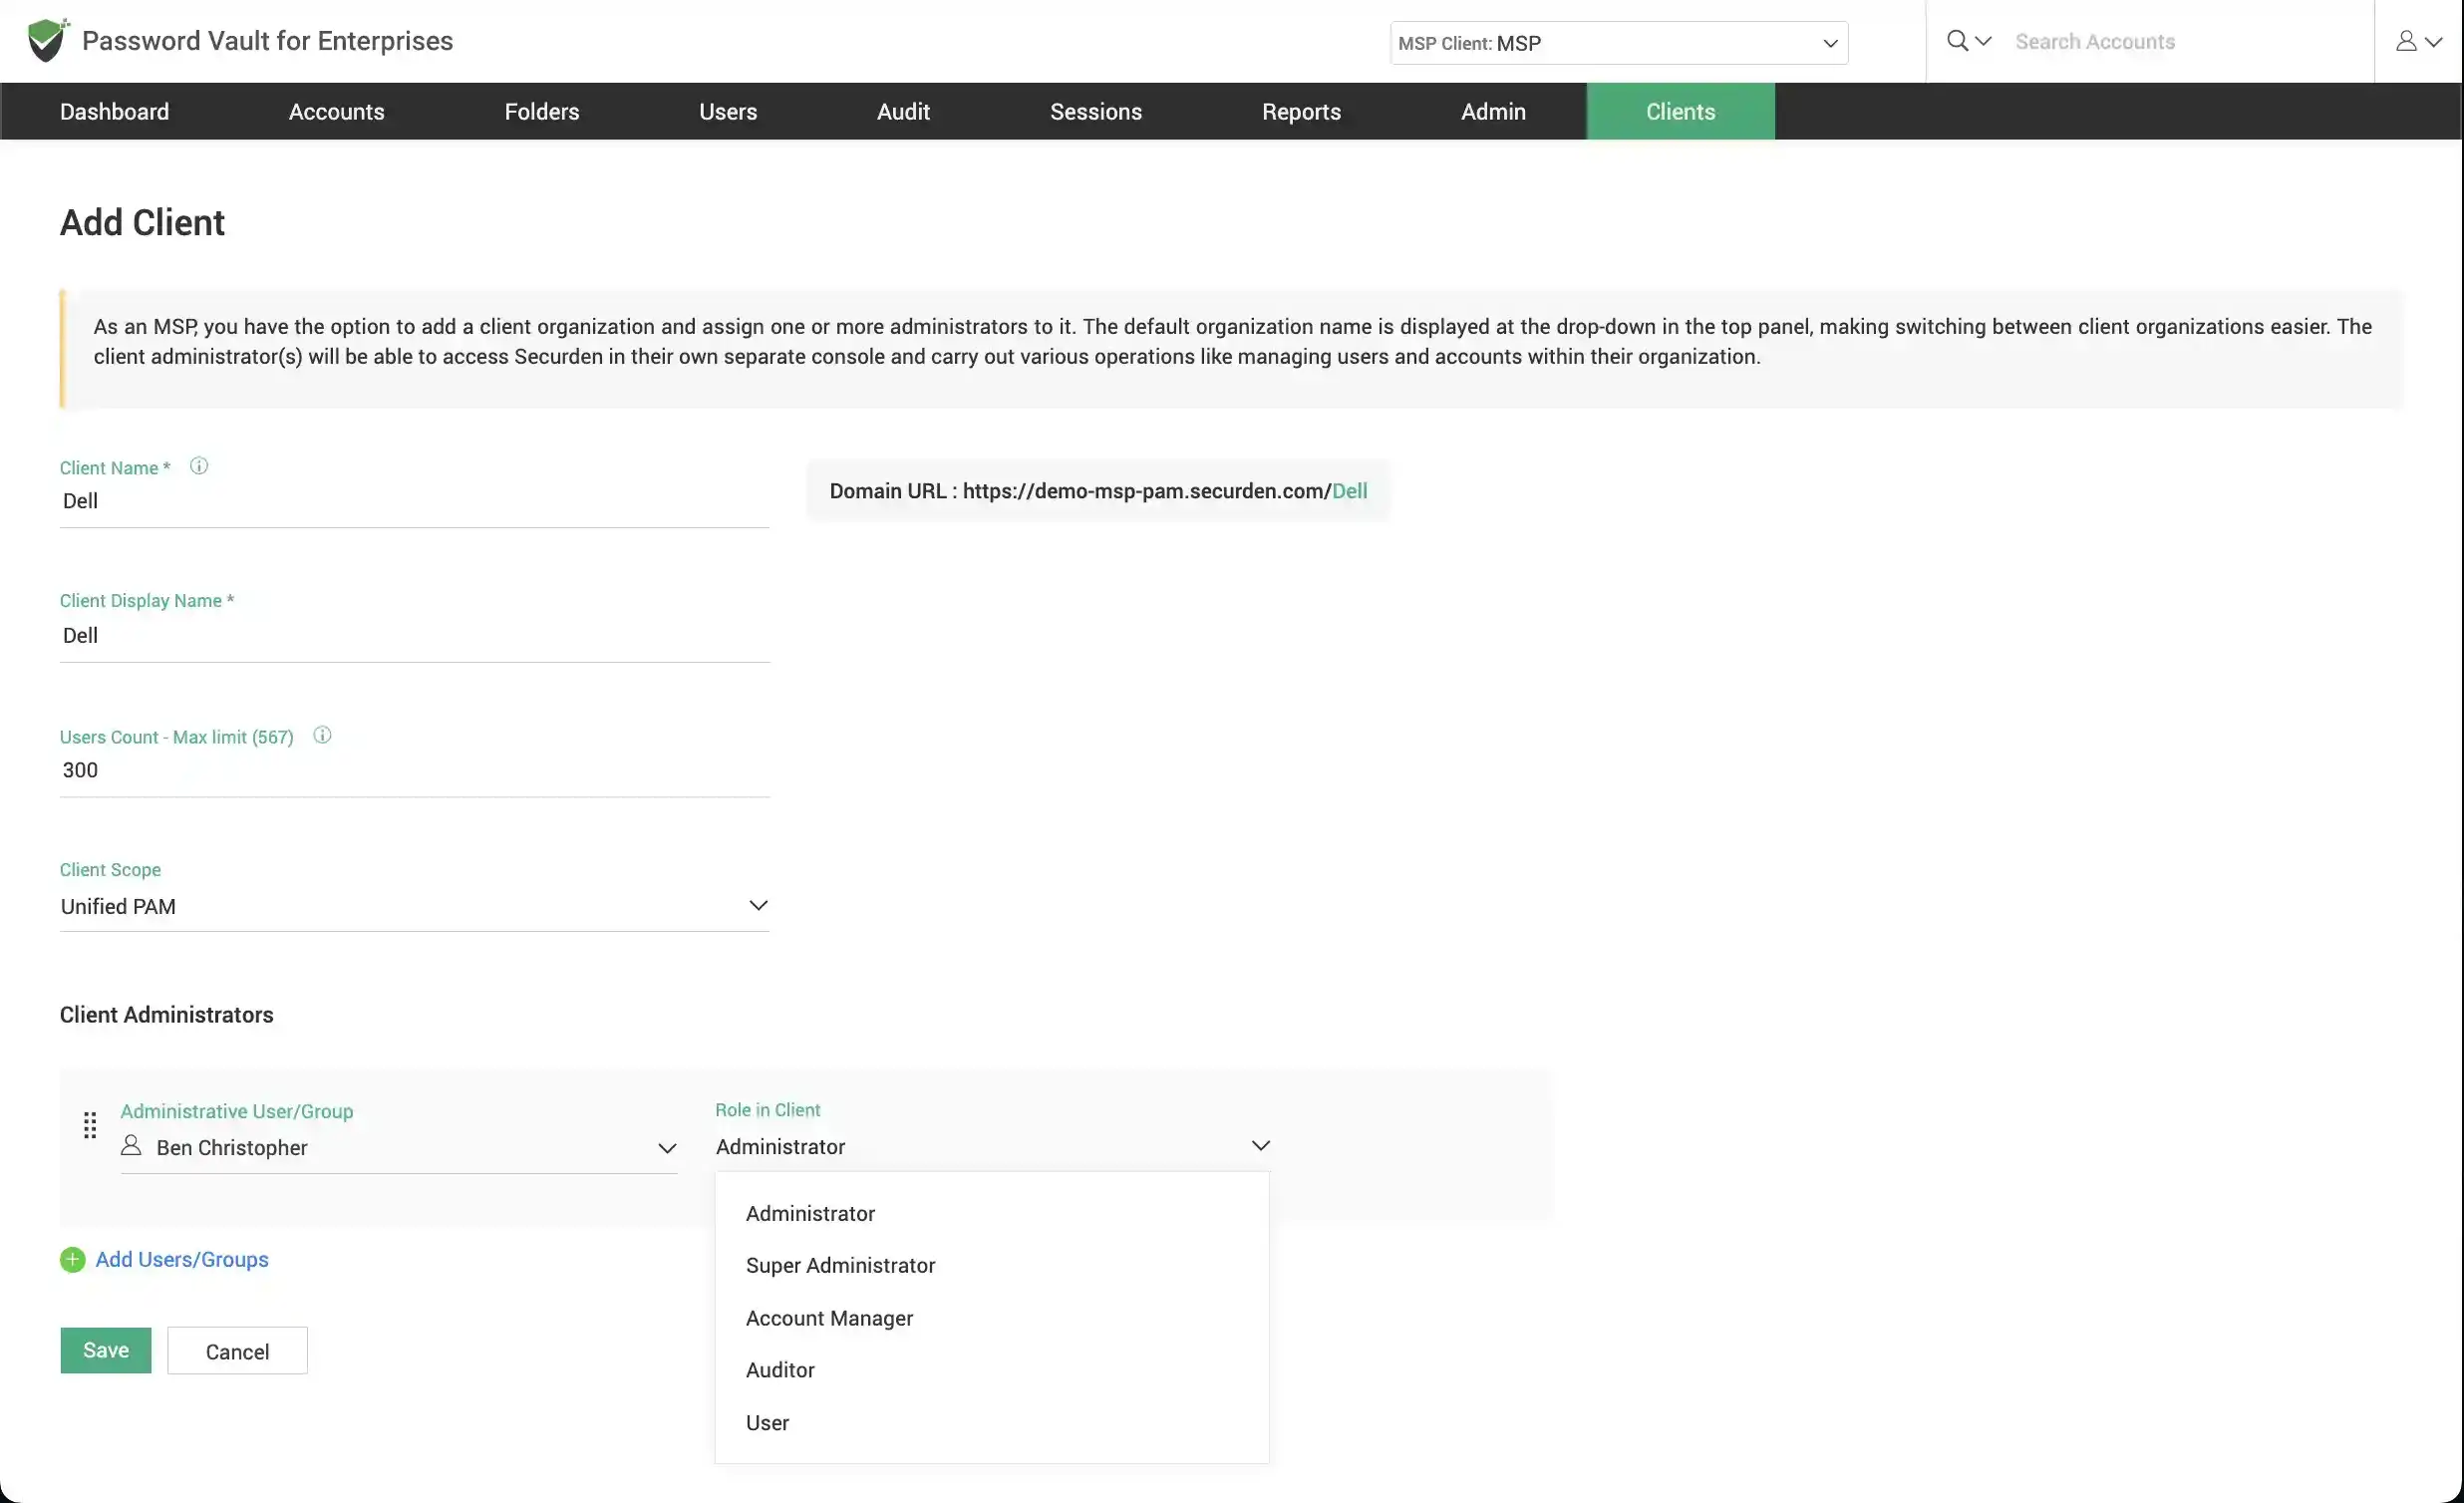Expand the Administrative User/Group dropdown

click(665, 1146)
